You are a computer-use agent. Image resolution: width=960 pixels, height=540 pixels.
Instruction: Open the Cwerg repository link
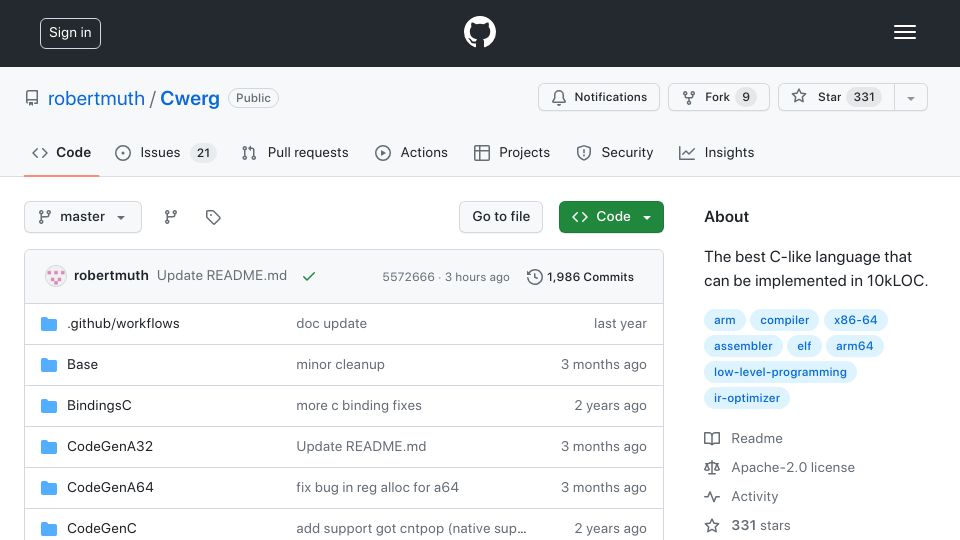pos(190,98)
